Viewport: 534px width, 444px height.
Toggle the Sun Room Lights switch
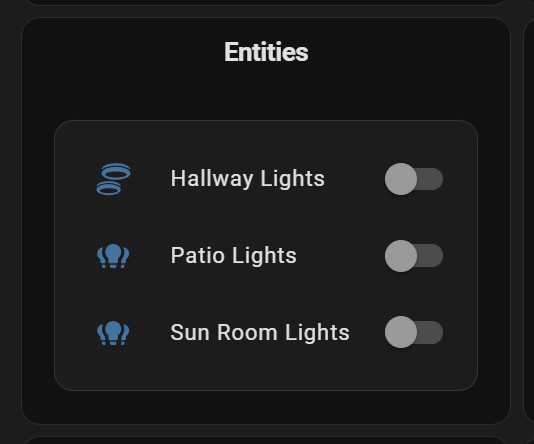tap(414, 332)
